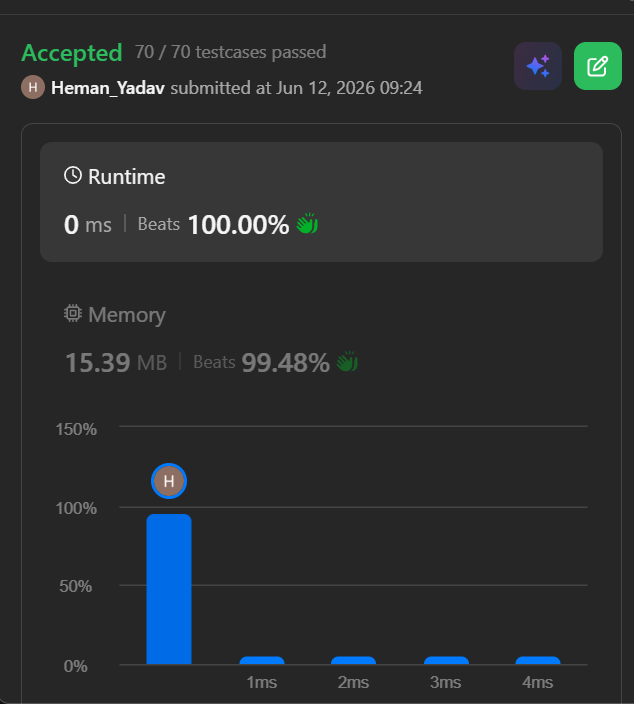
Task: Click the '100.00%' runtime beats value
Action: click(x=238, y=224)
